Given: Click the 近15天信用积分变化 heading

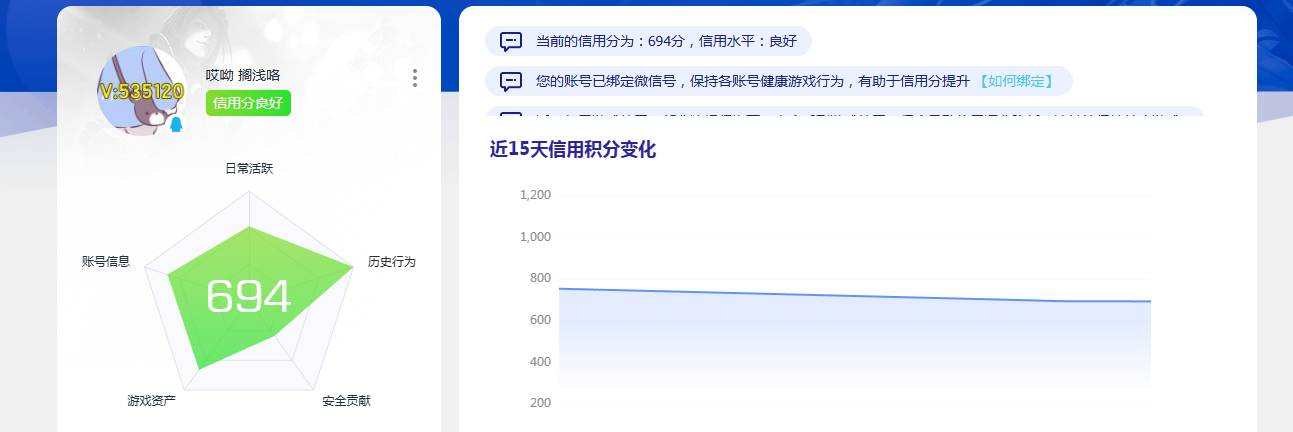Looking at the screenshot, I should point(572,150).
